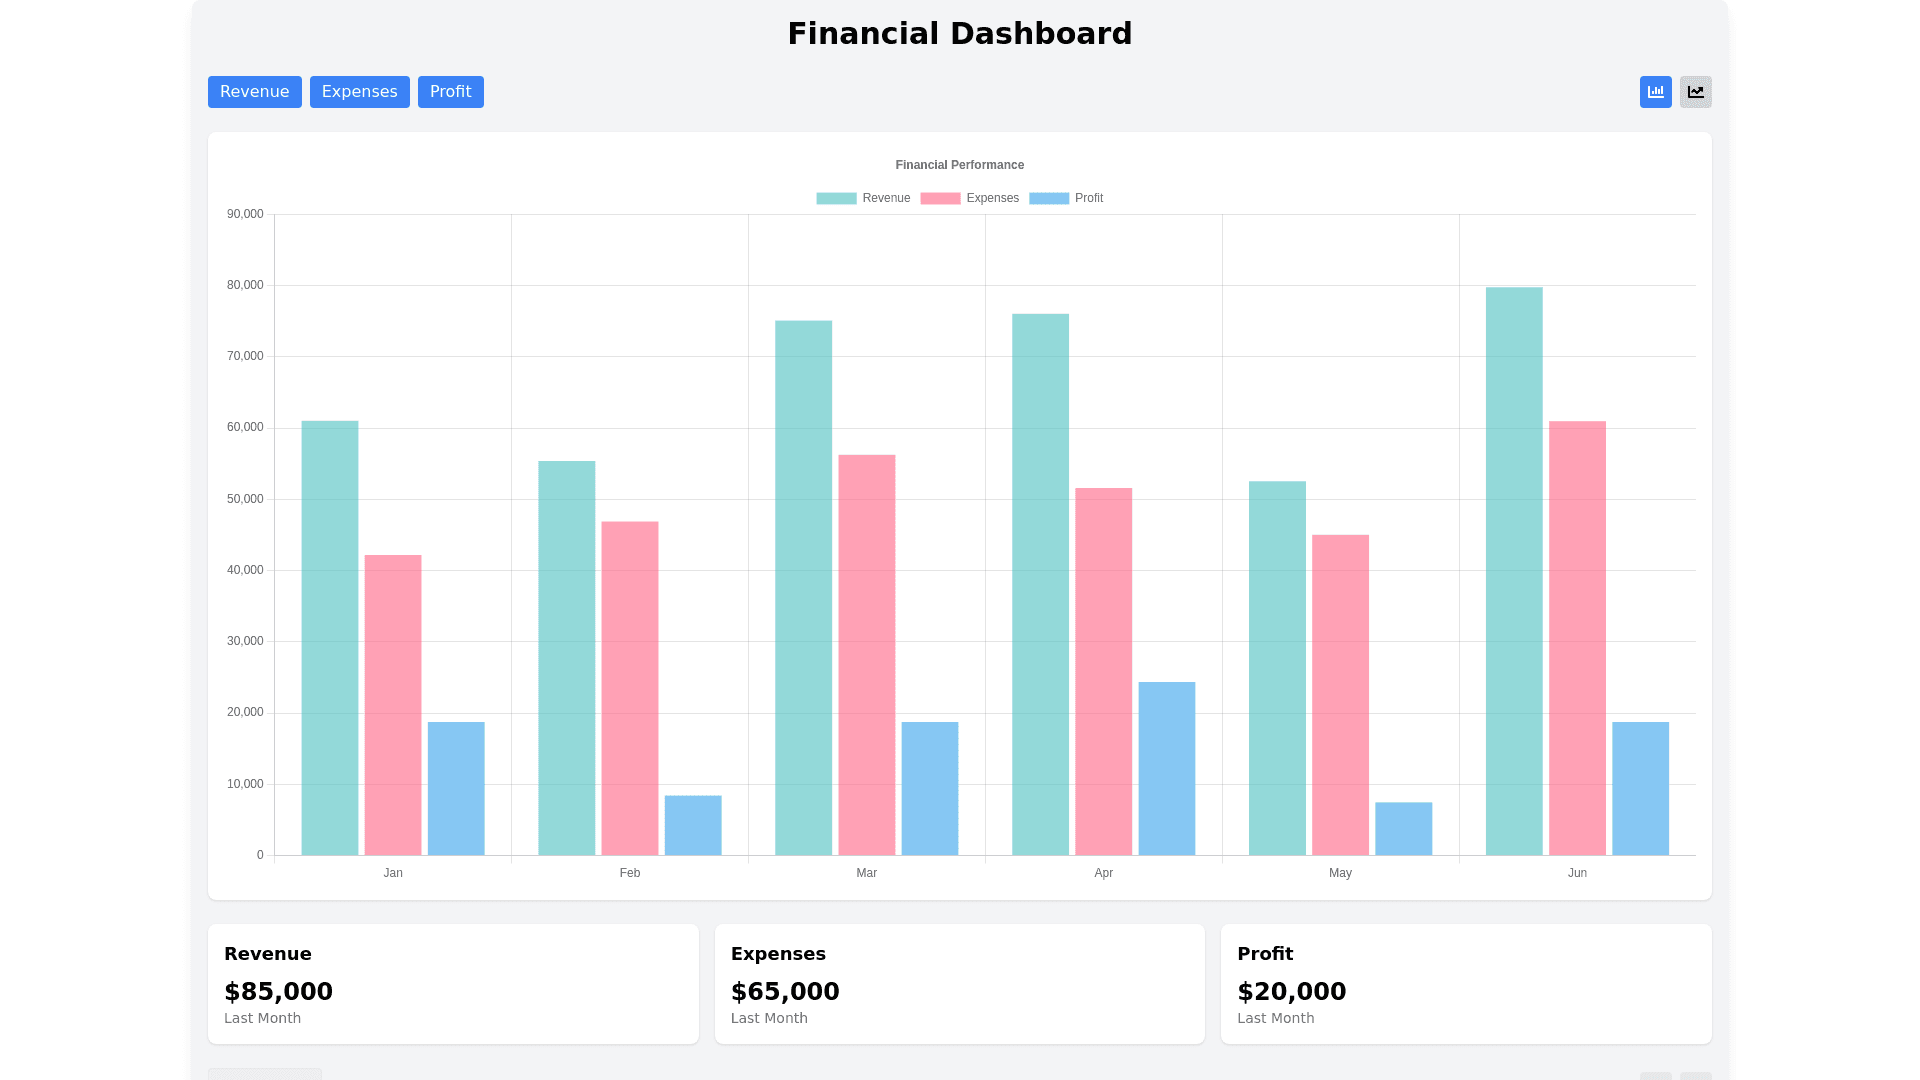The image size is (1920, 1080).
Task: Click the Revenue legend label
Action: pyautogui.click(x=886, y=198)
